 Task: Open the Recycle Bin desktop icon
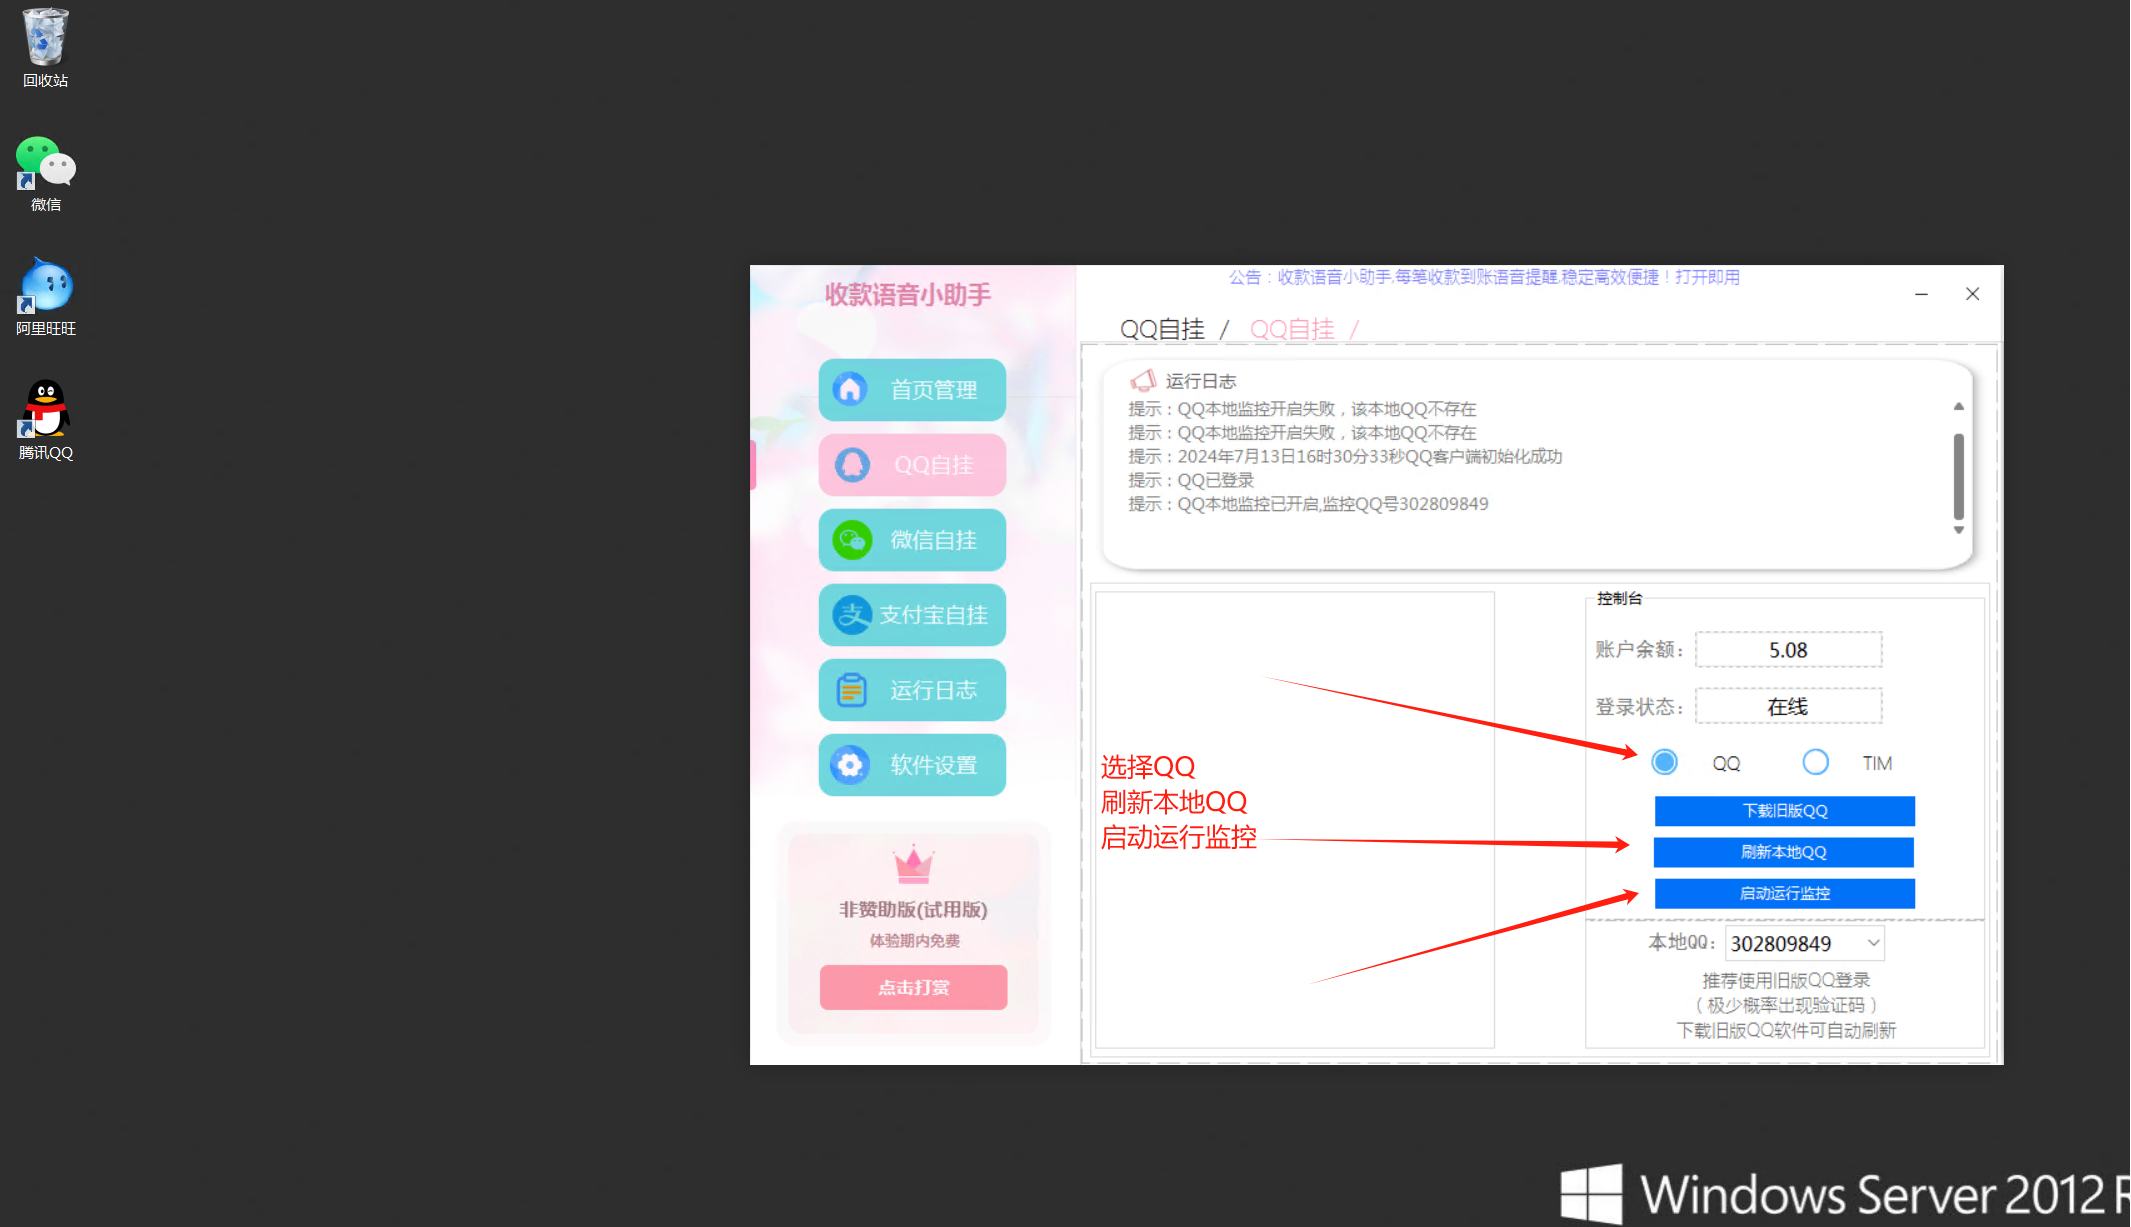pos(45,48)
